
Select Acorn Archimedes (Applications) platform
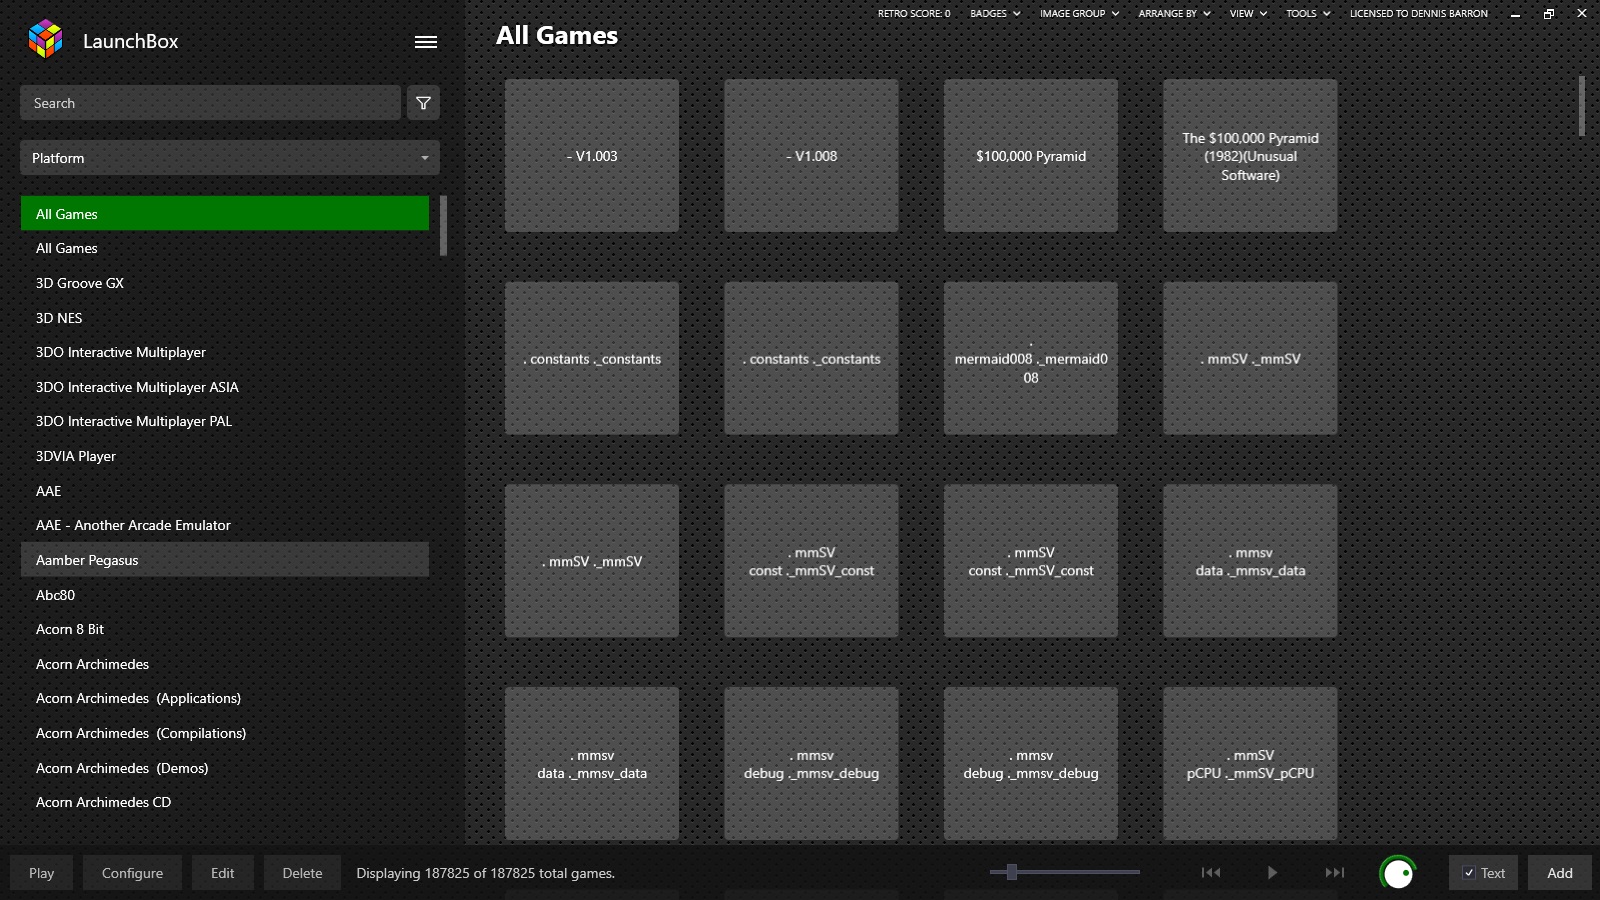click(x=225, y=698)
